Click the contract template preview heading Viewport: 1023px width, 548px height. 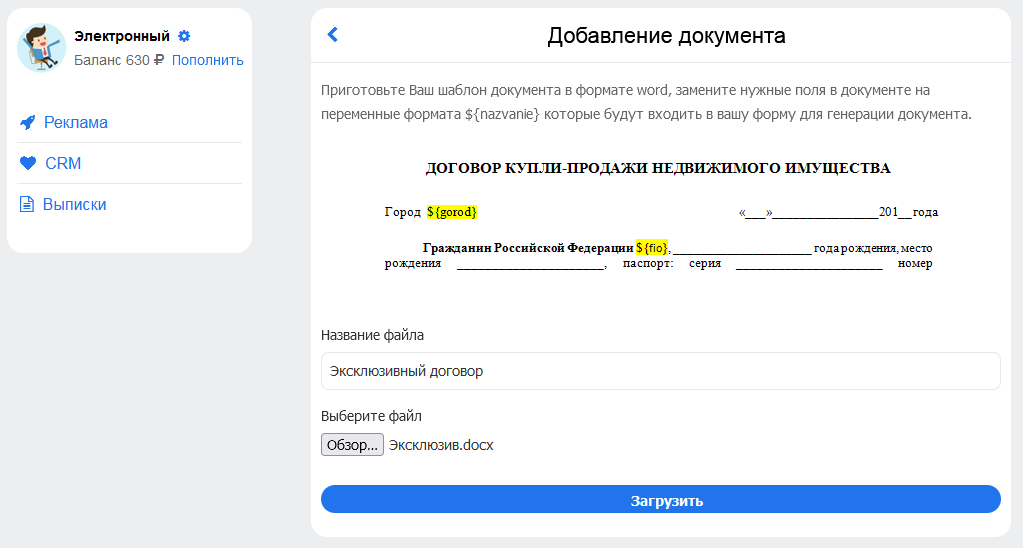(x=658, y=168)
